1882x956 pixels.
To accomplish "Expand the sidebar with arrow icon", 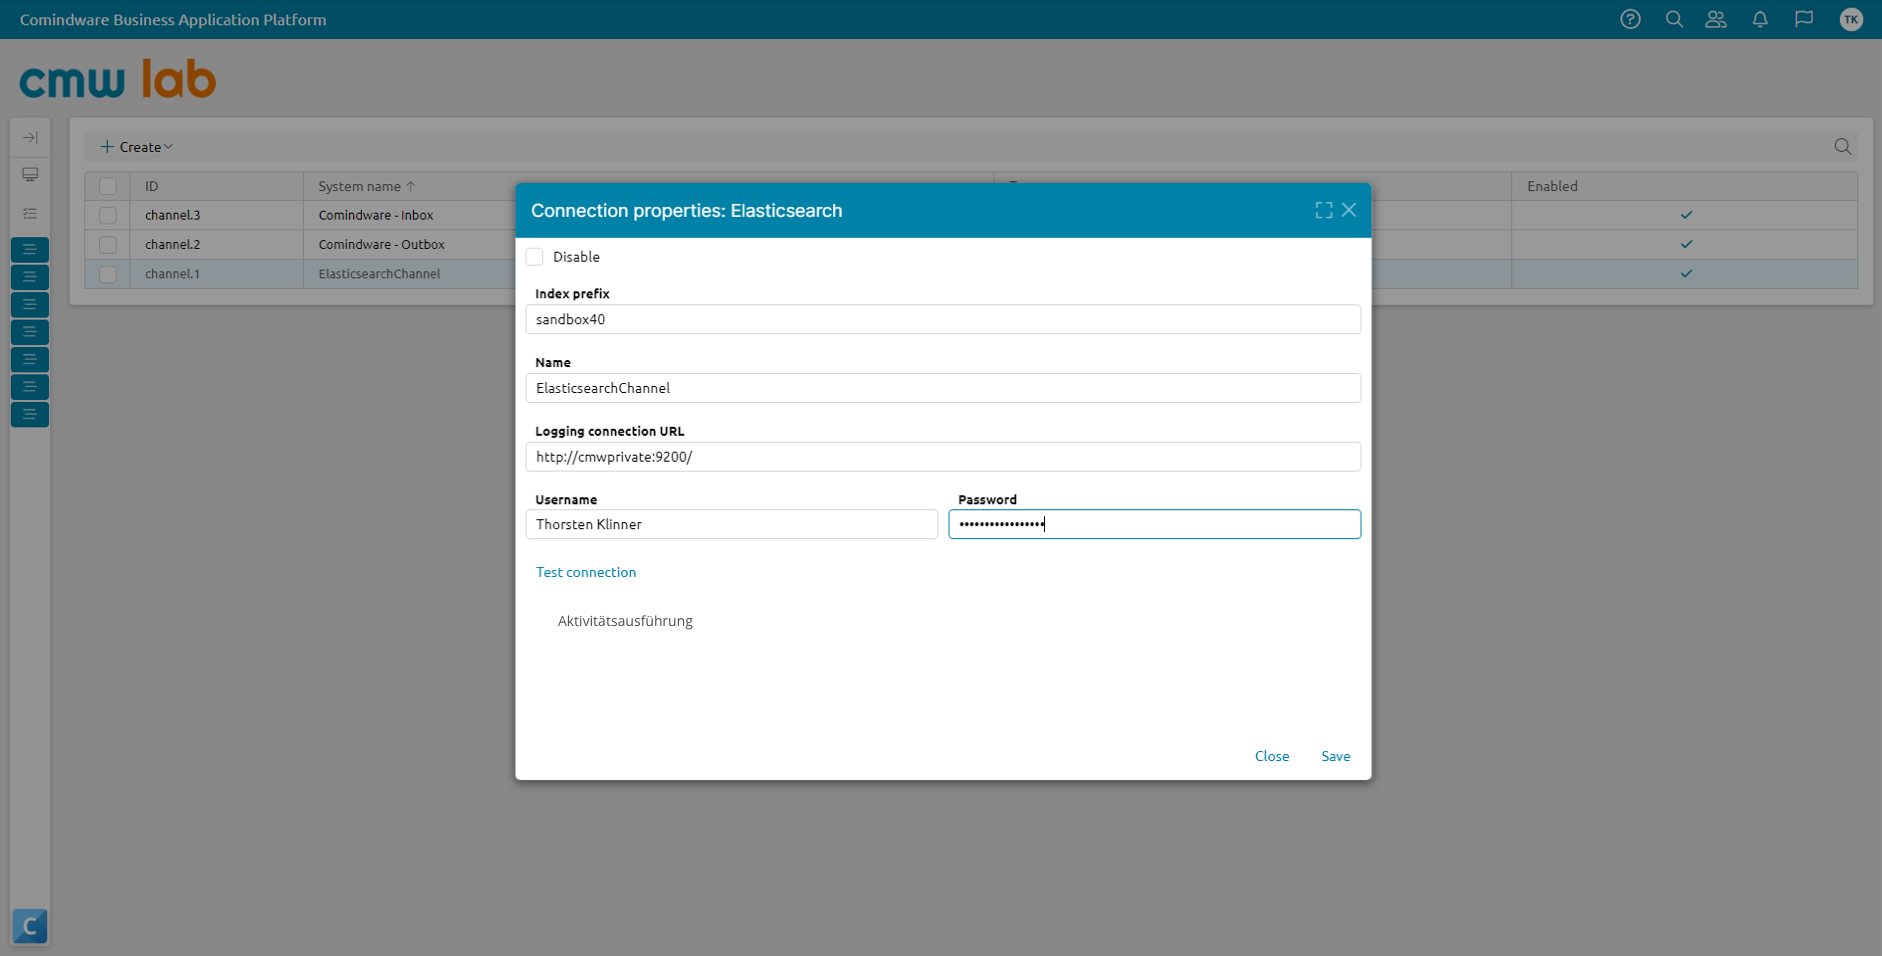I will tap(30, 137).
